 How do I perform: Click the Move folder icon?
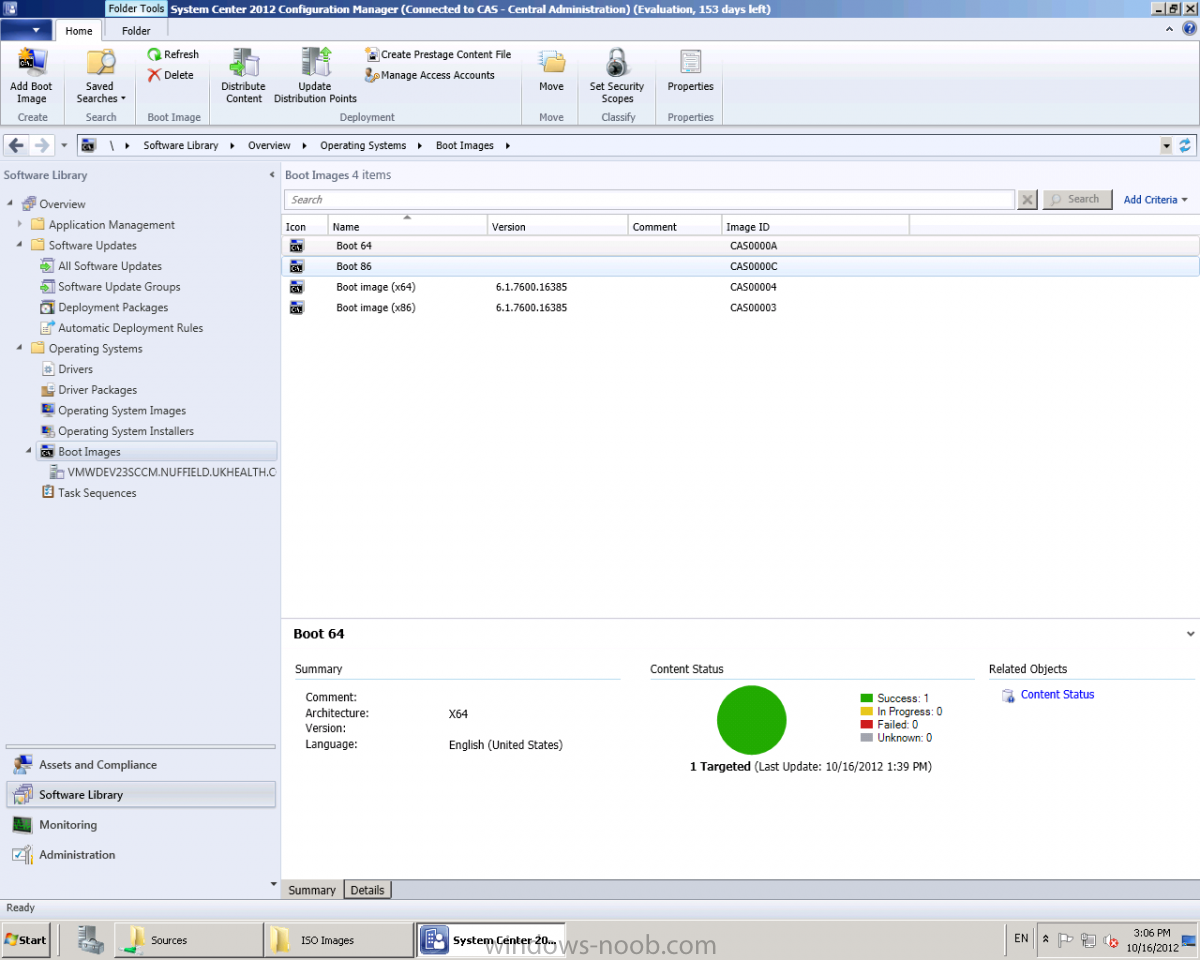pos(551,63)
